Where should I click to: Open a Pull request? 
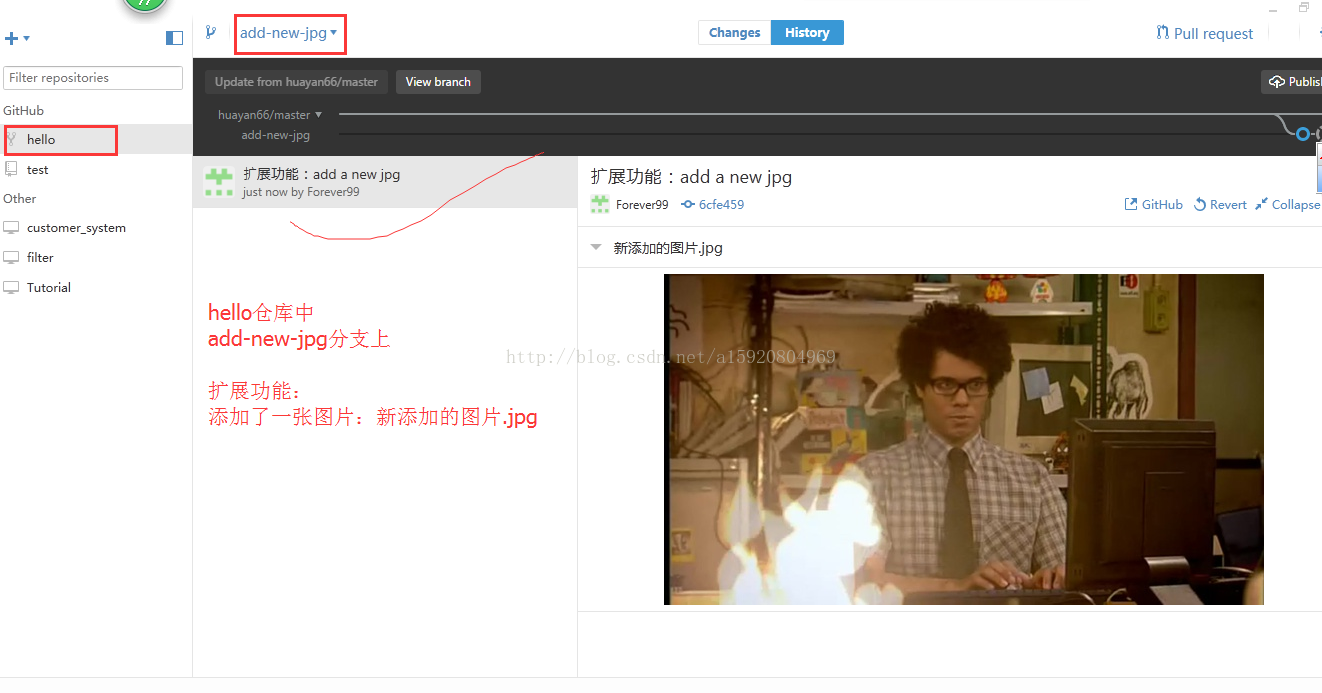click(1204, 33)
